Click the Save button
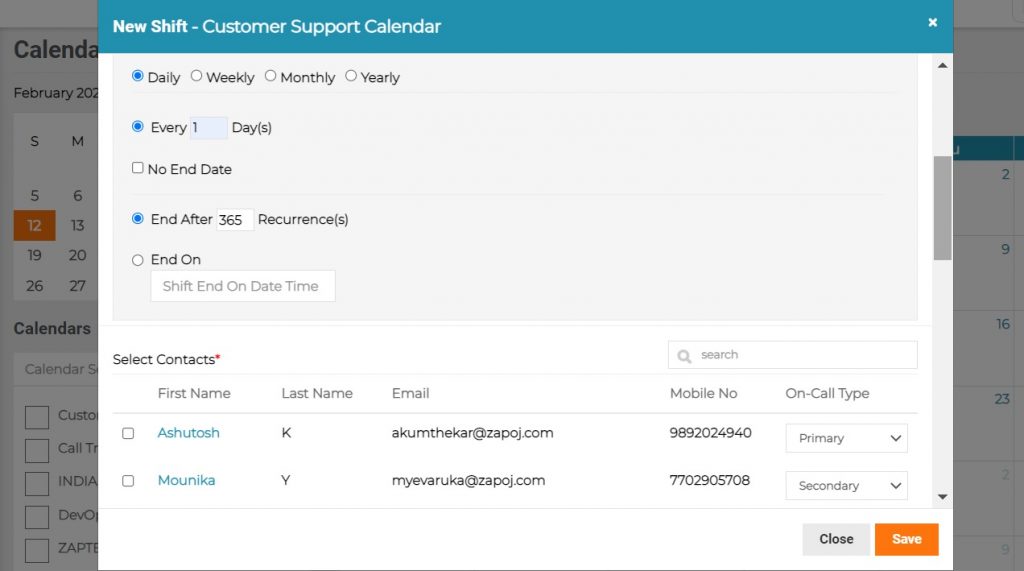Screen dimensions: 1024x571 (x=906, y=539)
